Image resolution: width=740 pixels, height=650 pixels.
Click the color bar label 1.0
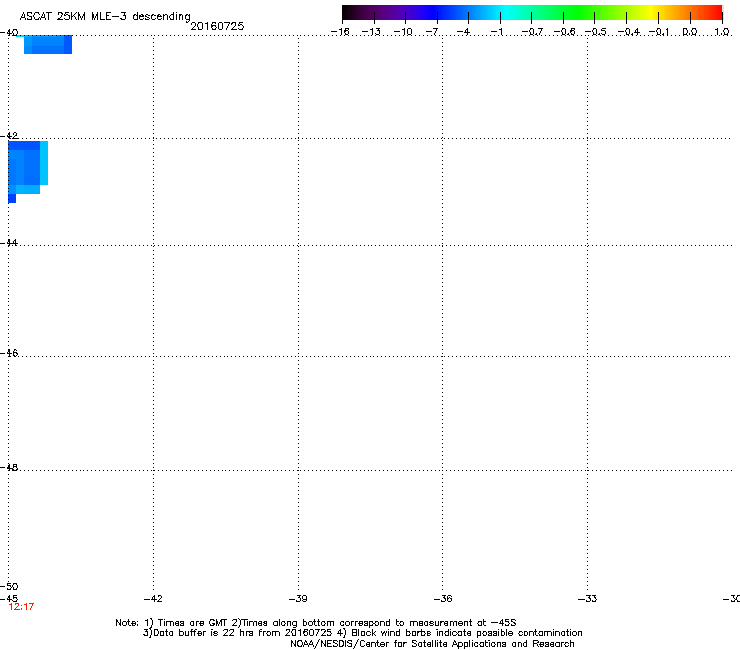722,32
